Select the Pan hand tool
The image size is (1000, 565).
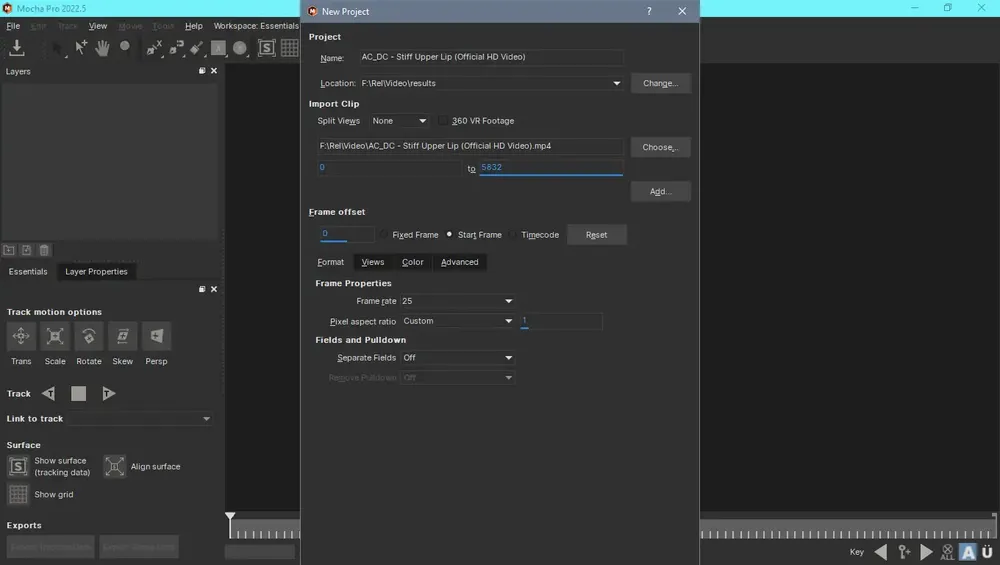click(x=102, y=48)
